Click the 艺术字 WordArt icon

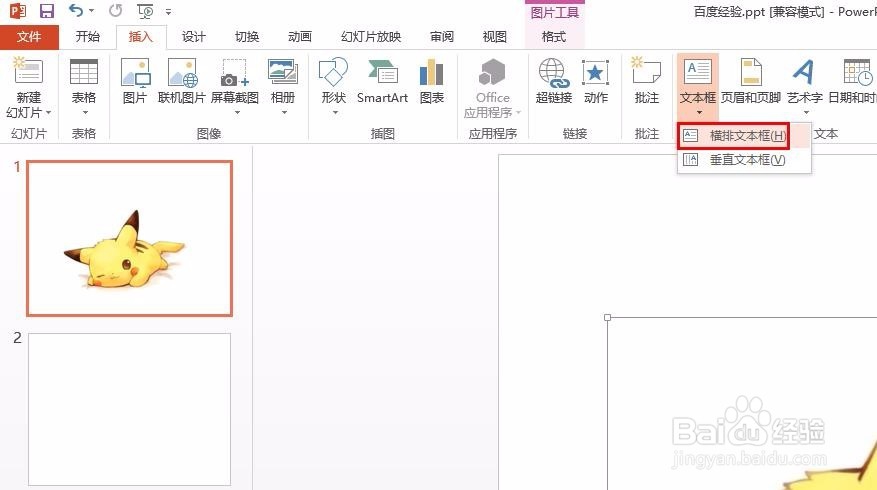[x=804, y=72]
